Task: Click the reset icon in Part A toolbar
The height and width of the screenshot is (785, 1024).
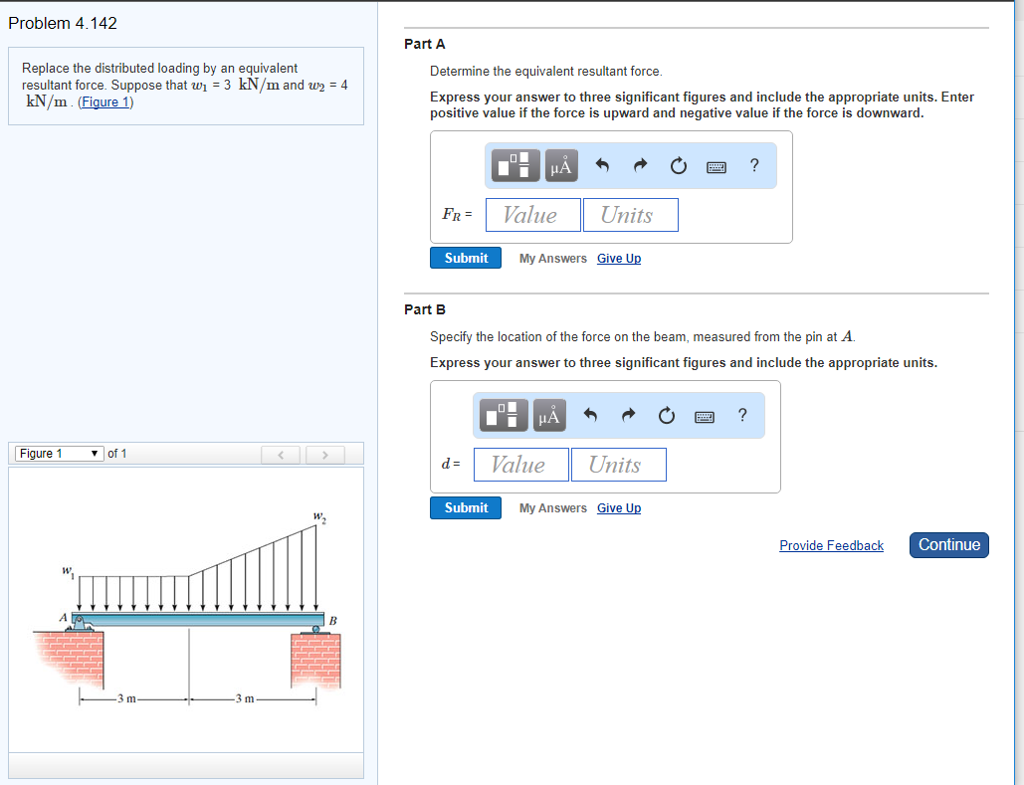Action: coord(679,166)
